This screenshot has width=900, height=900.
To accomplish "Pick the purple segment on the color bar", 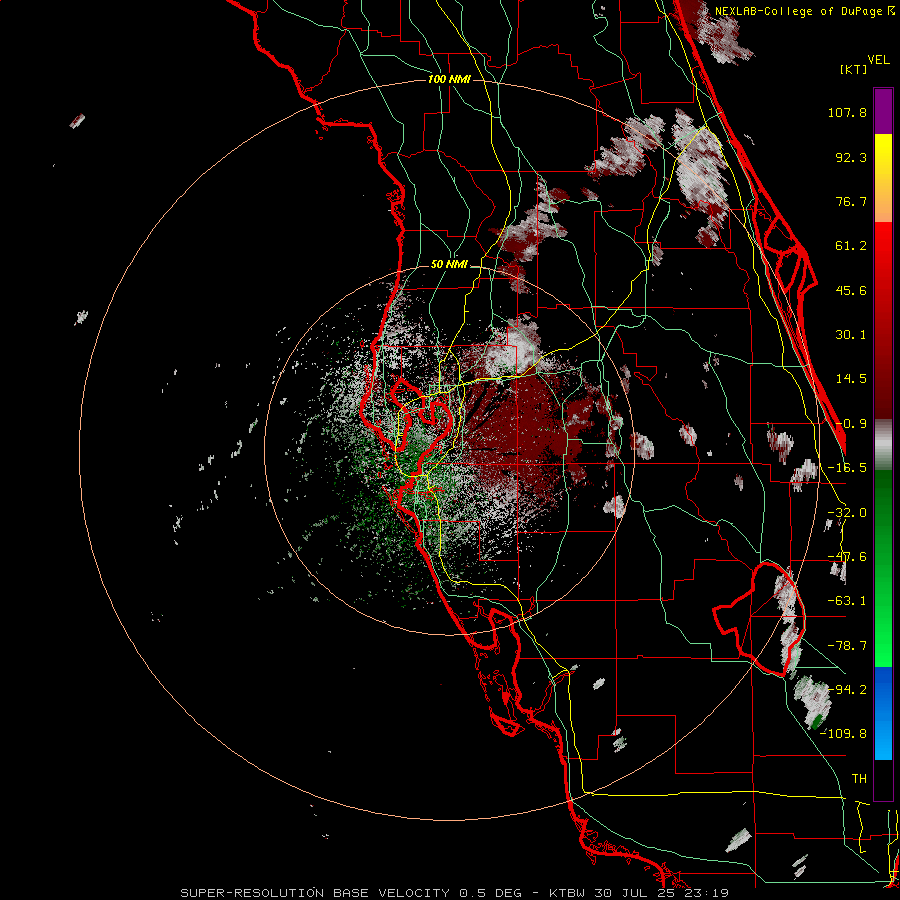I will click(x=883, y=111).
